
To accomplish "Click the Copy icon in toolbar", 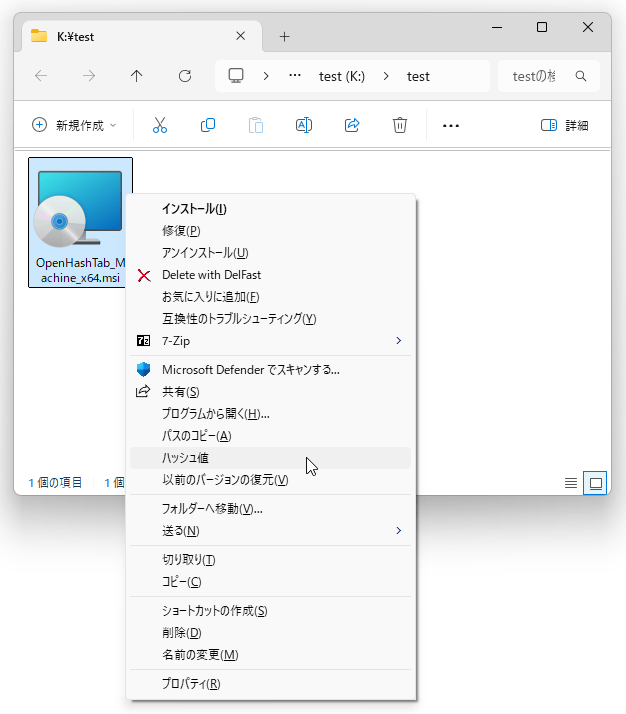I will (x=208, y=125).
